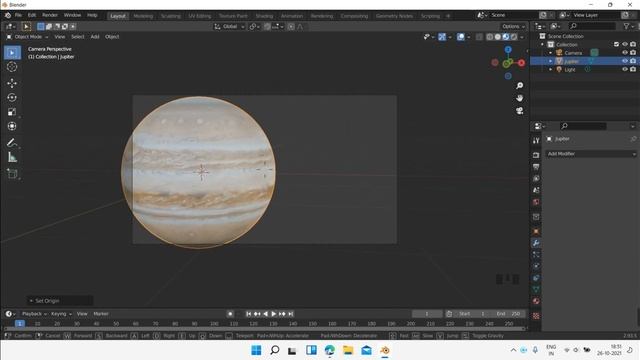This screenshot has width=640, height=360.
Task: Open the View Layer properties tab
Action: (536, 178)
